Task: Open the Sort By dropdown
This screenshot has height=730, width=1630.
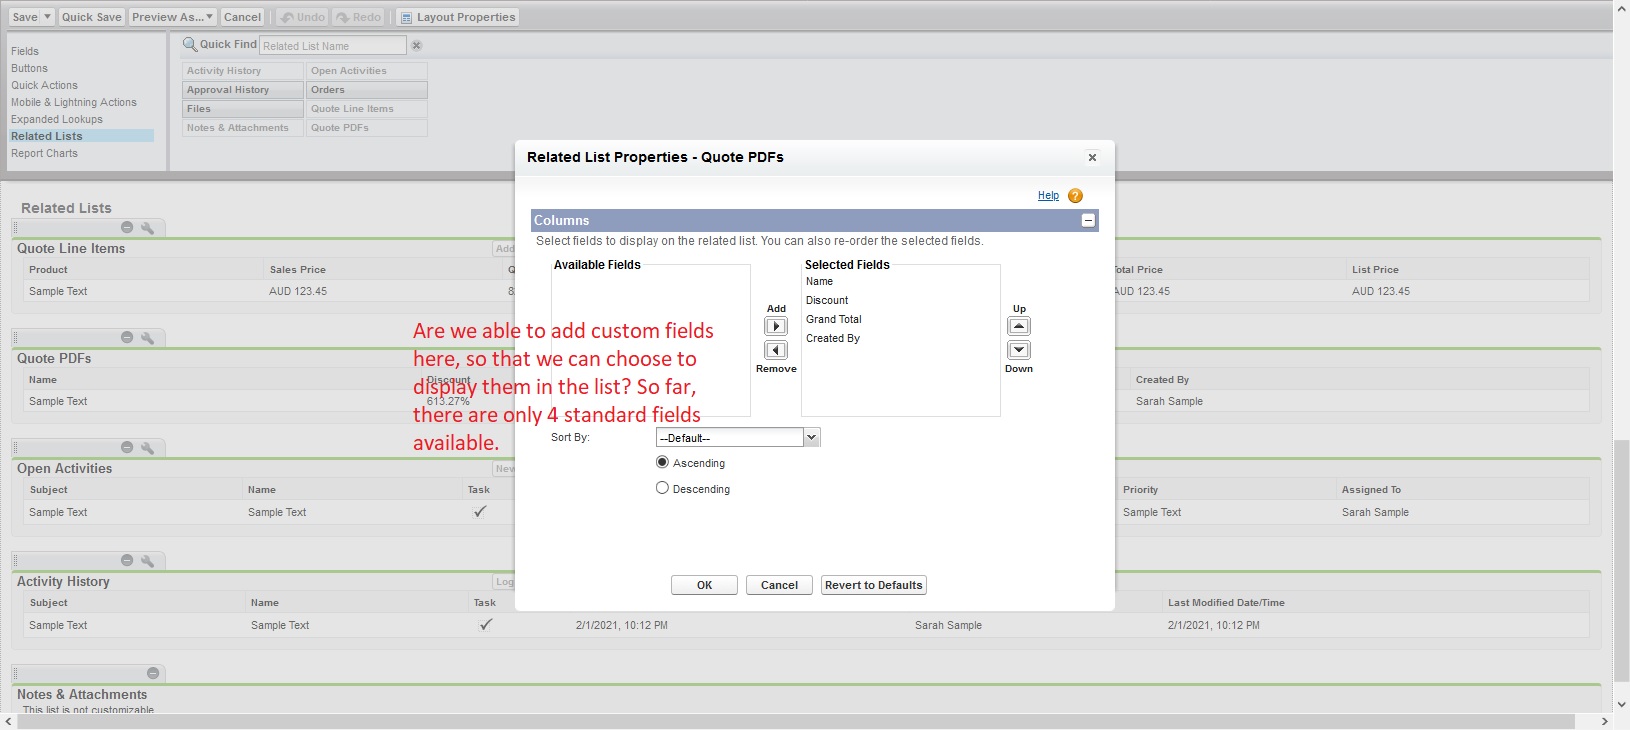Action: click(x=811, y=437)
